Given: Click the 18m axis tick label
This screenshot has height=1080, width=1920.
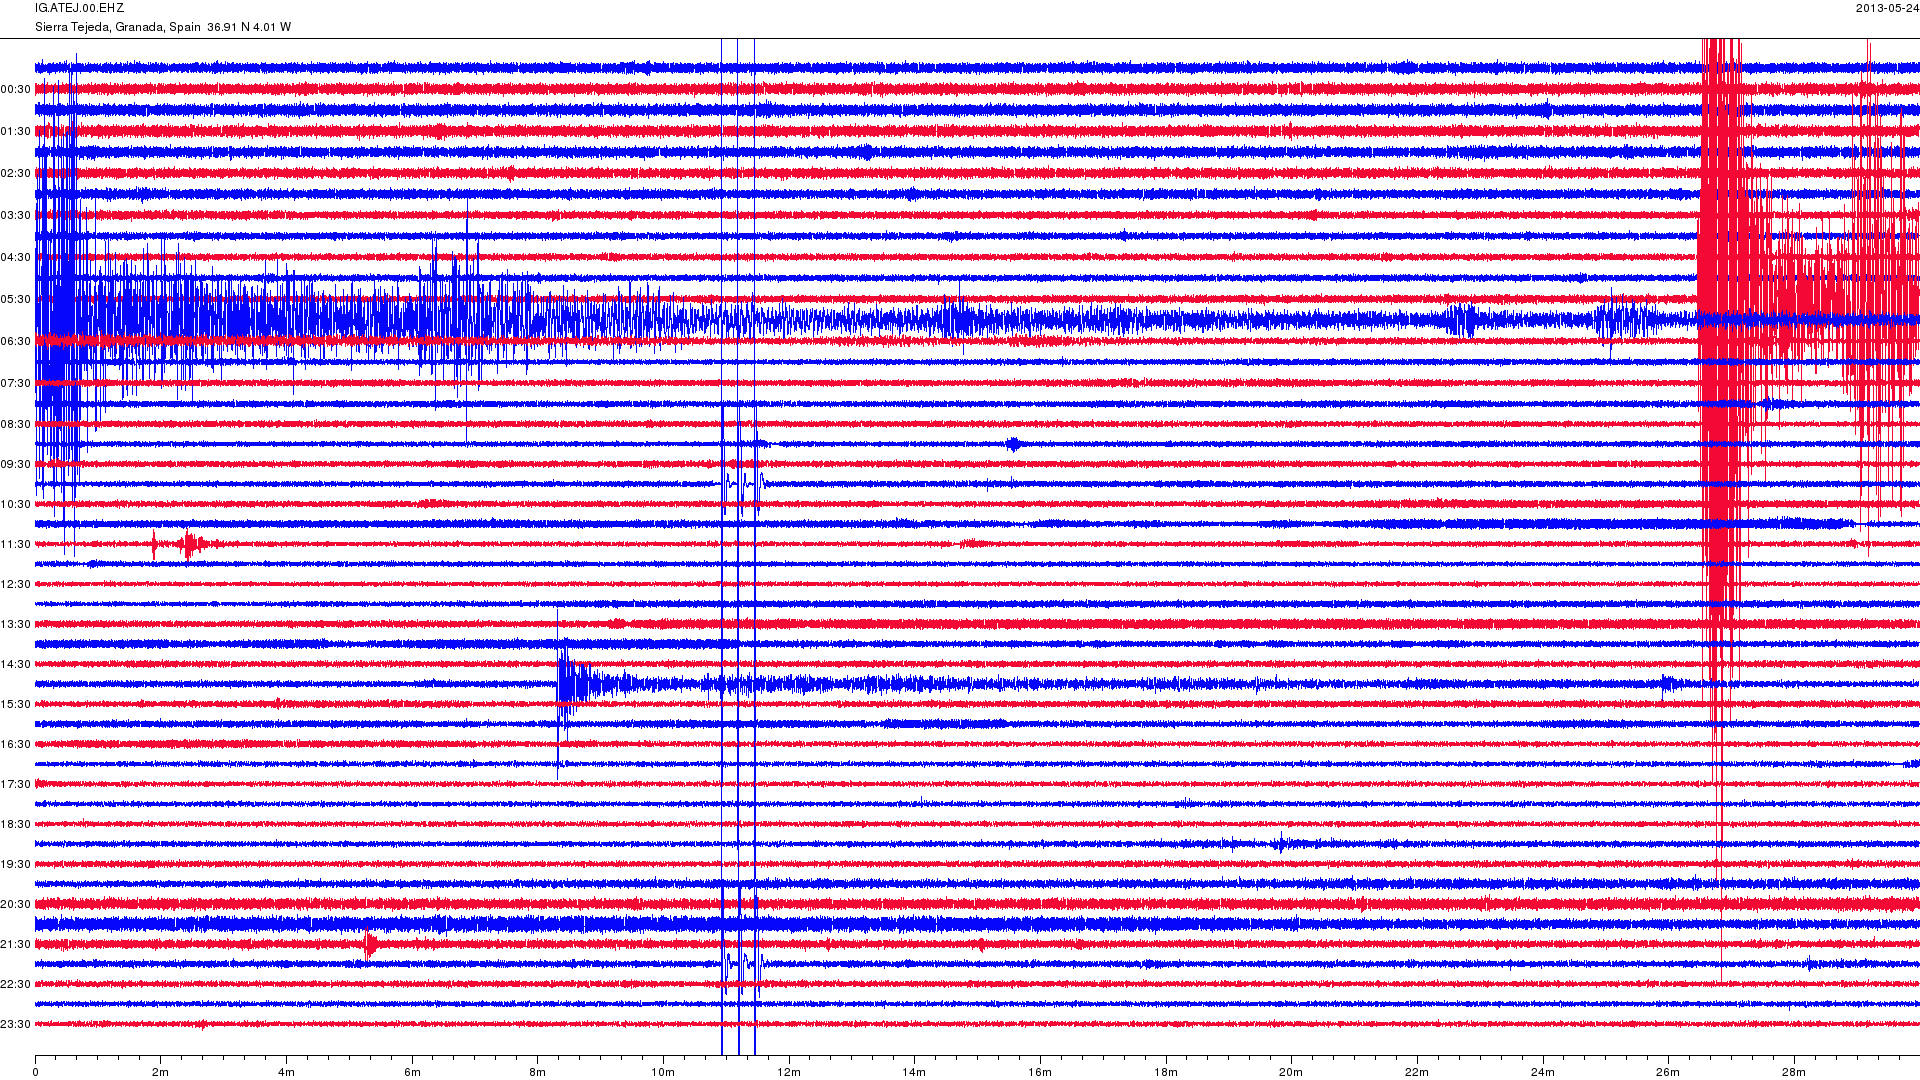Looking at the screenshot, I should [1166, 1073].
